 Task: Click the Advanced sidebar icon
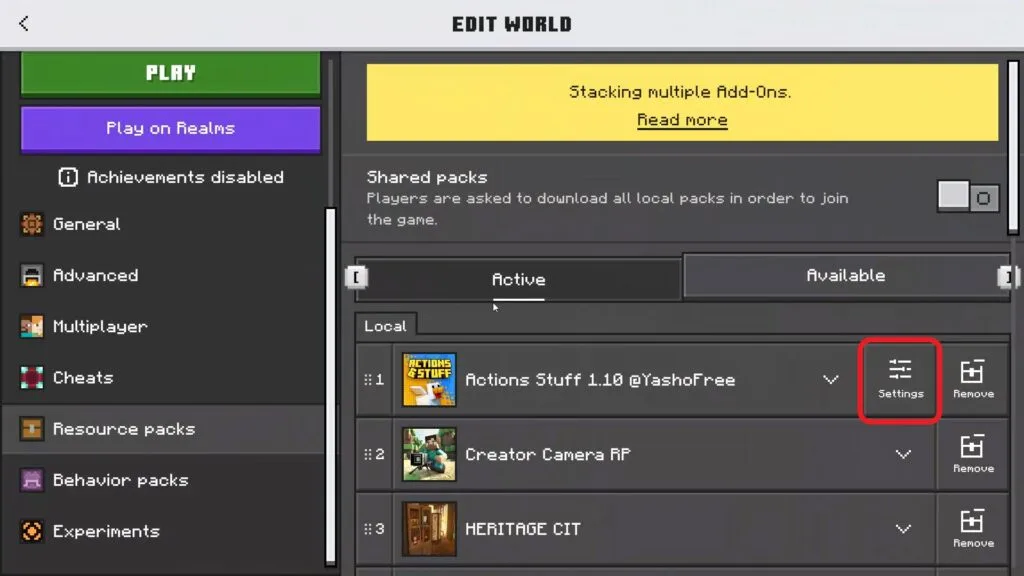click(31, 275)
